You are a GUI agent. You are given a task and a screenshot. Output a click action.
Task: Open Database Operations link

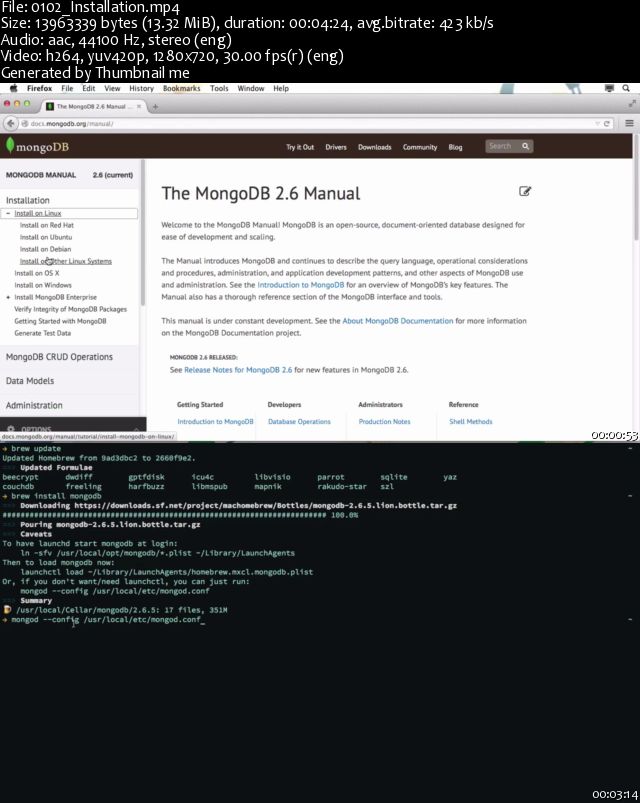click(x=299, y=421)
